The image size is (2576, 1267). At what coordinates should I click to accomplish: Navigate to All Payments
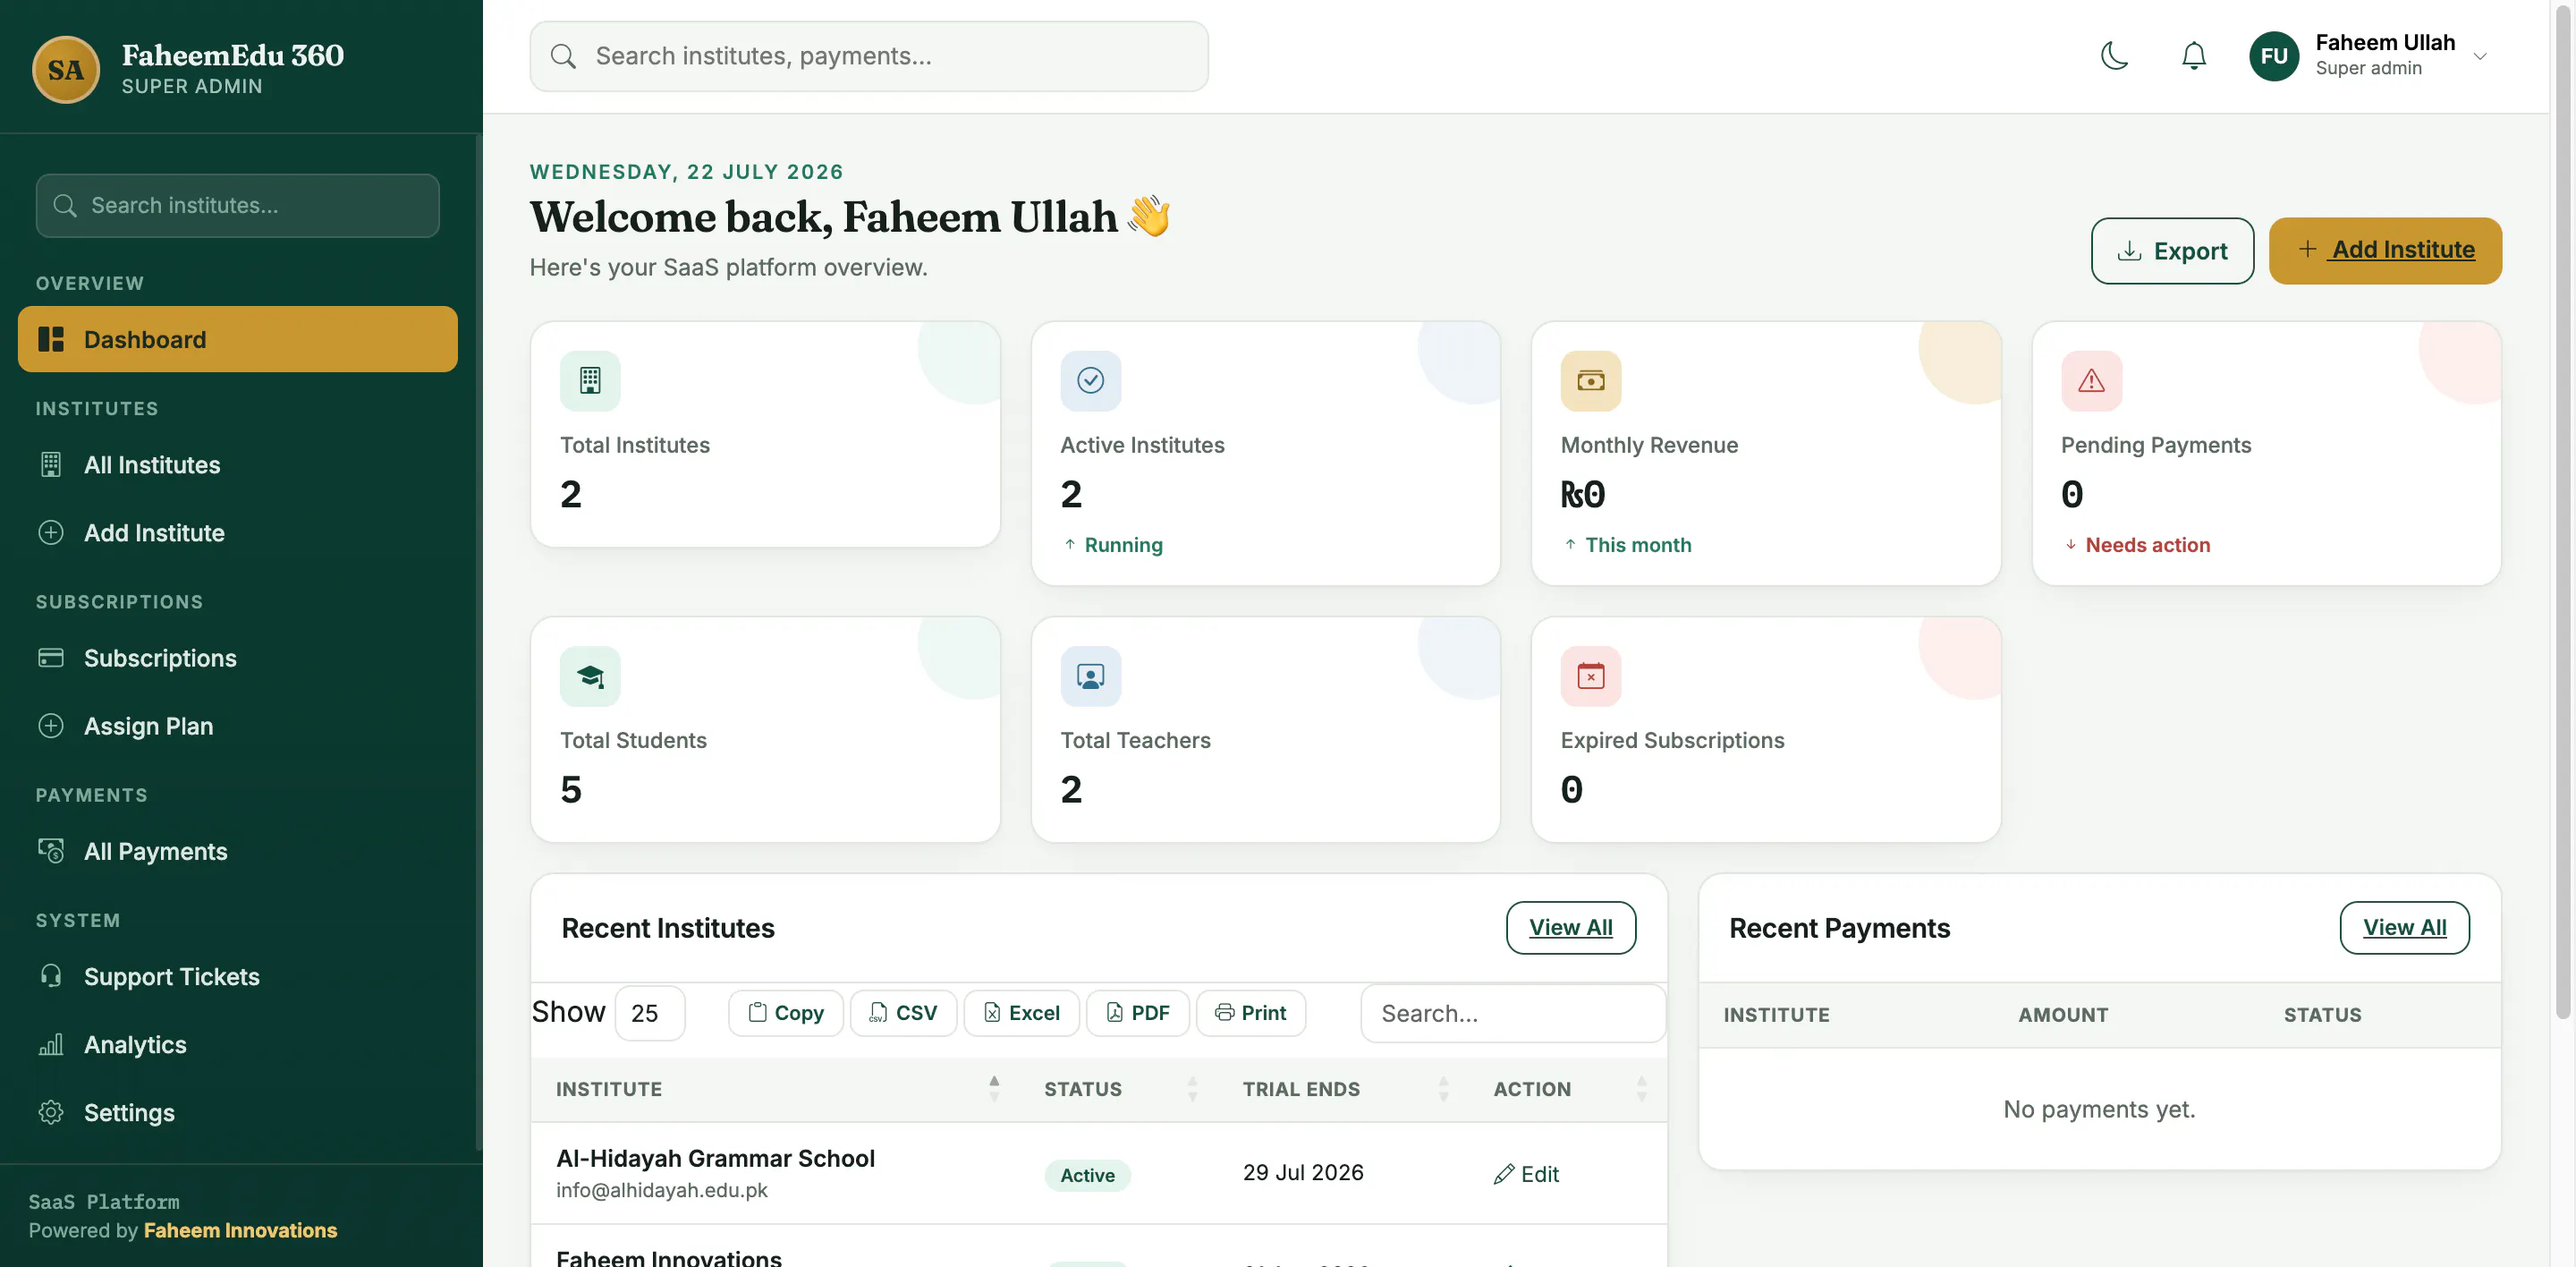coord(237,851)
